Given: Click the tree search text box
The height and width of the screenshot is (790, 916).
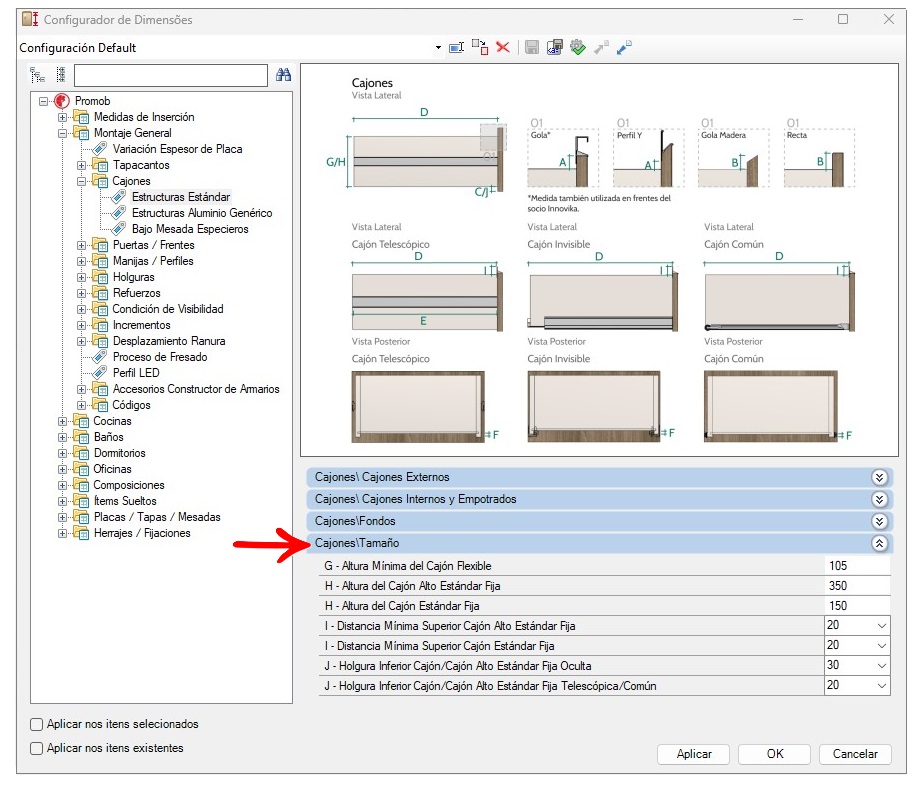Looking at the screenshot, I should point(170,75).
